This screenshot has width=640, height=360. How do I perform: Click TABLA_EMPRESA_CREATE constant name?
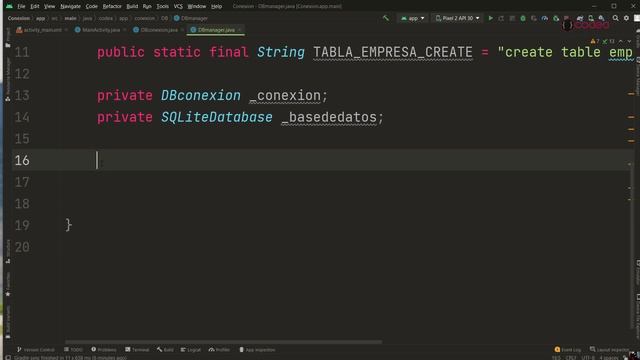coord(393,53)
